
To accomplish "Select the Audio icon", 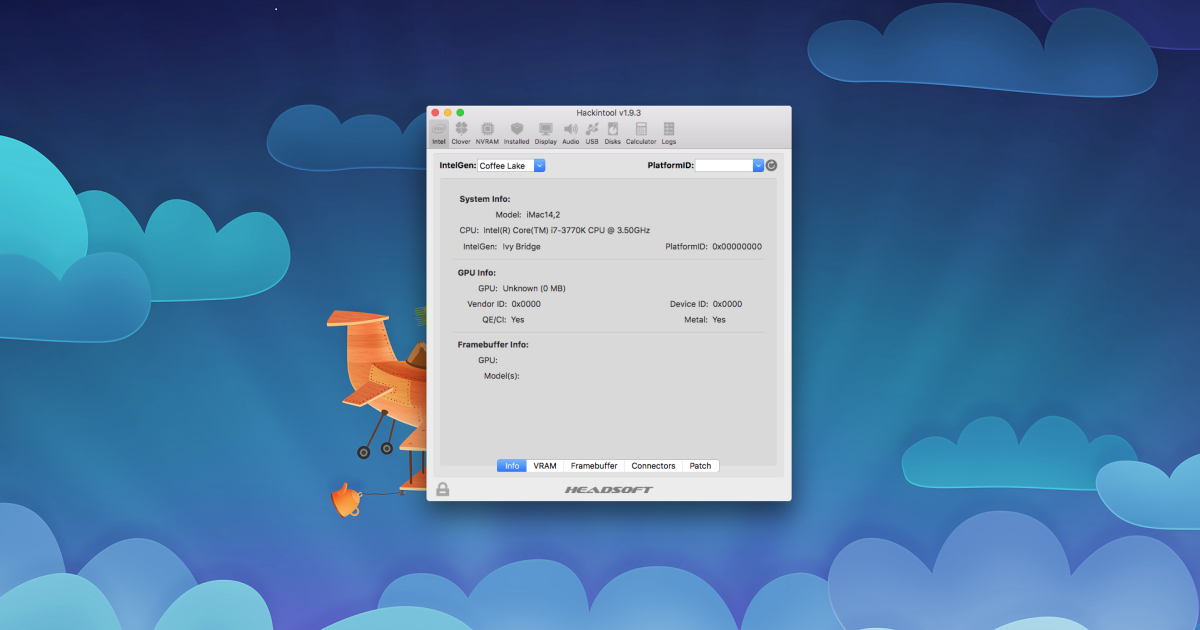I will [570, 130].
